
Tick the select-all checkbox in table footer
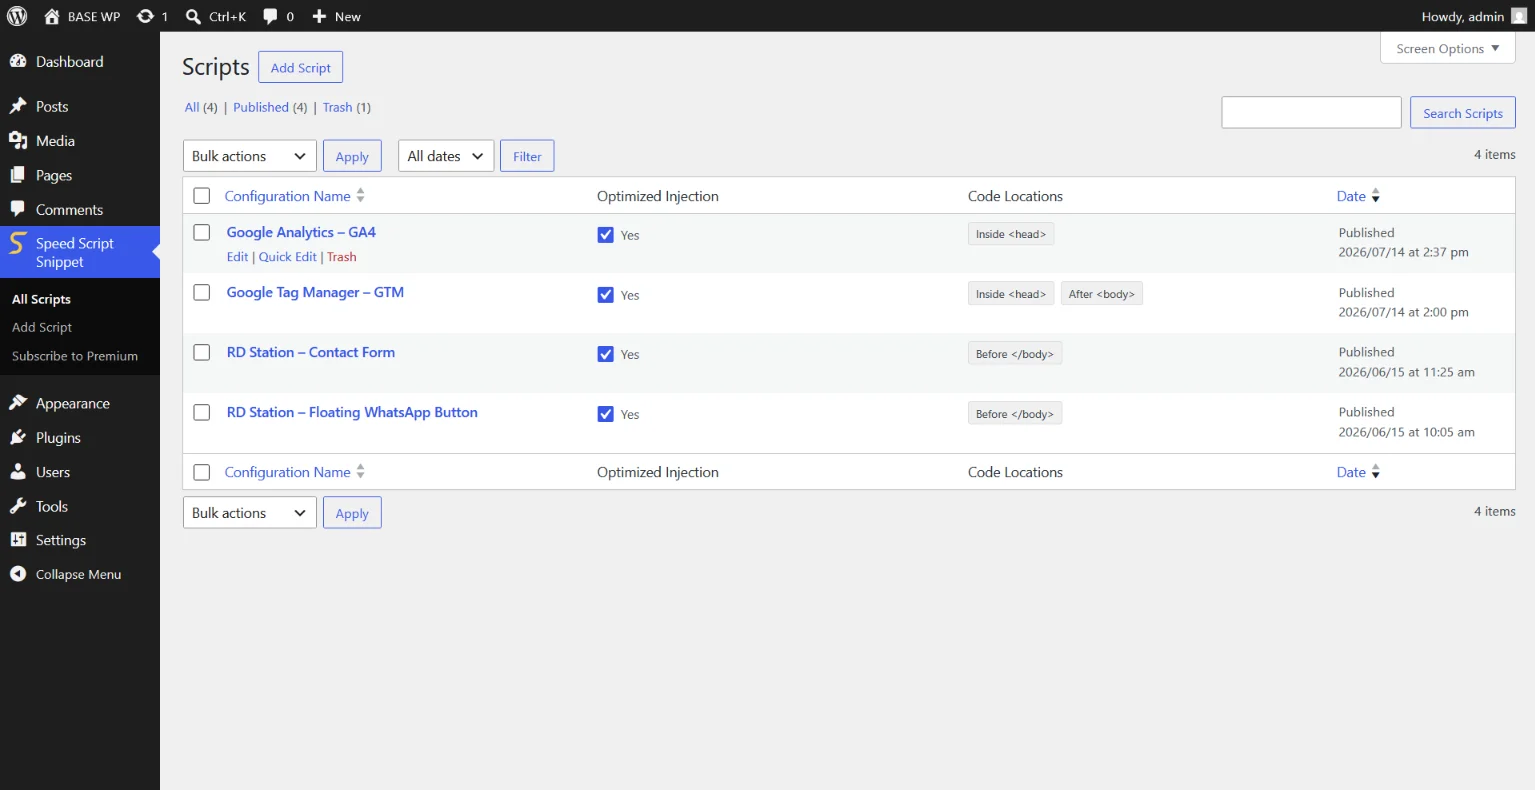point(202,472)
